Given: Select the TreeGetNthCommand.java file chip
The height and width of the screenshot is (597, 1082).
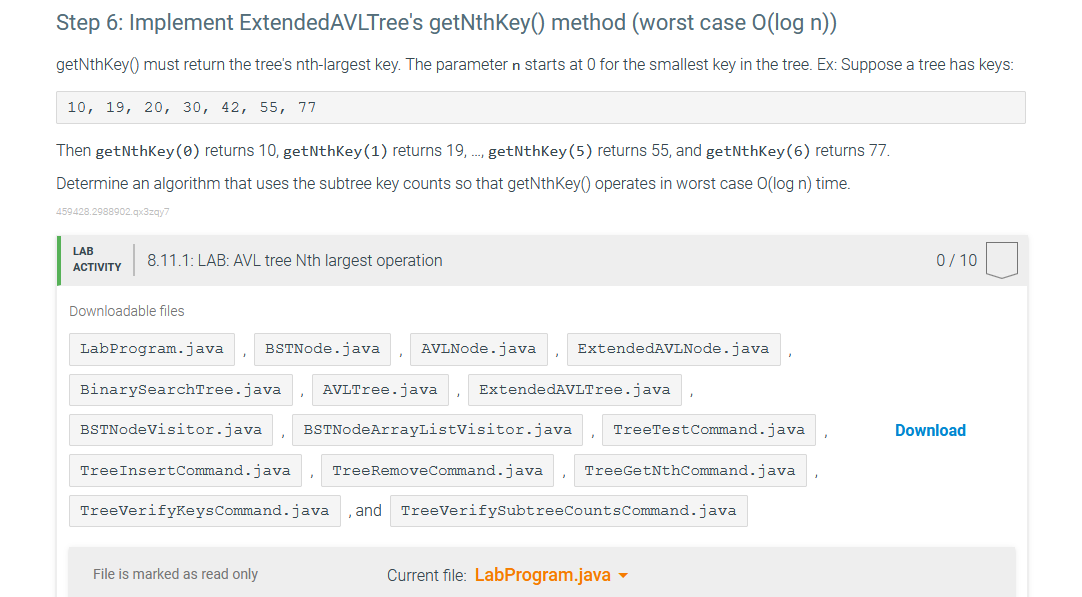Looking at the screenshot, I should (691, 470).
